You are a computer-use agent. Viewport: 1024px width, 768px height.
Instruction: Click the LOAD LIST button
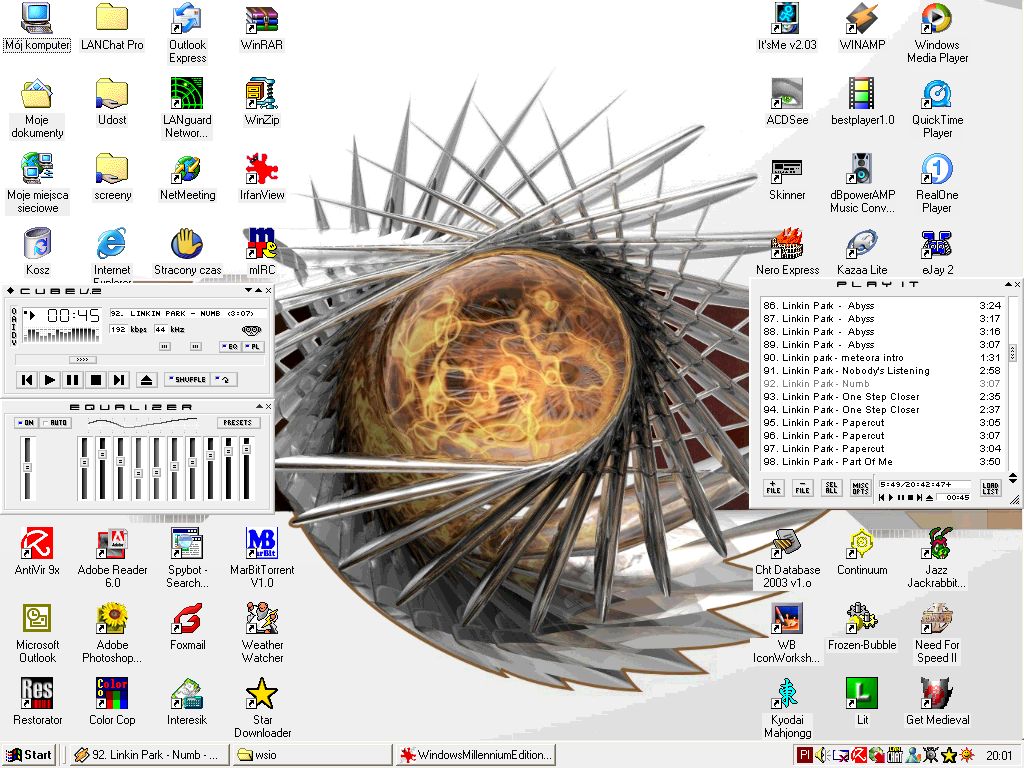click(990, 488)
